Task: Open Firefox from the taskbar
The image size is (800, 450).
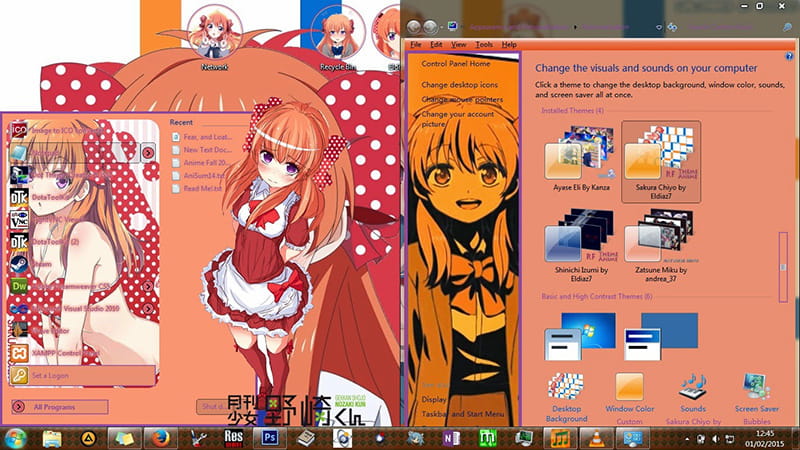Action: 162,438
